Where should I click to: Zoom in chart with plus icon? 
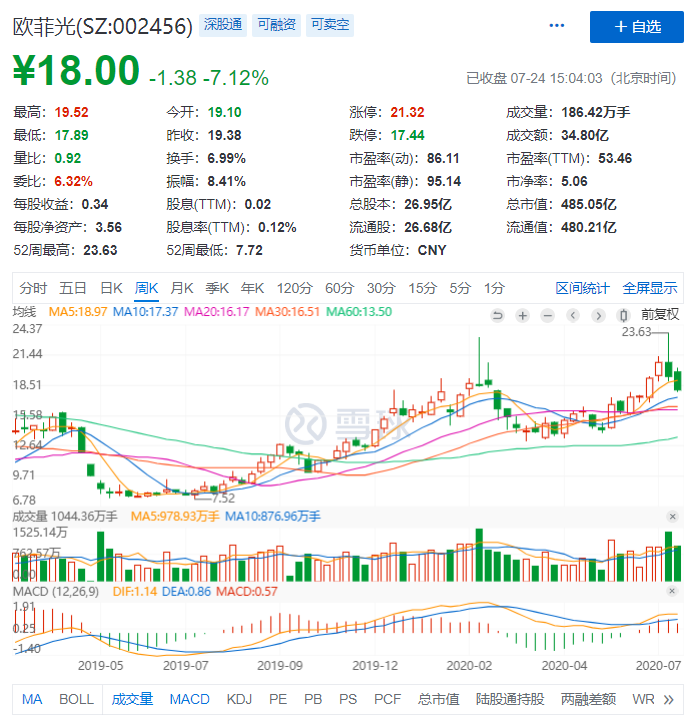click(523, 316)
